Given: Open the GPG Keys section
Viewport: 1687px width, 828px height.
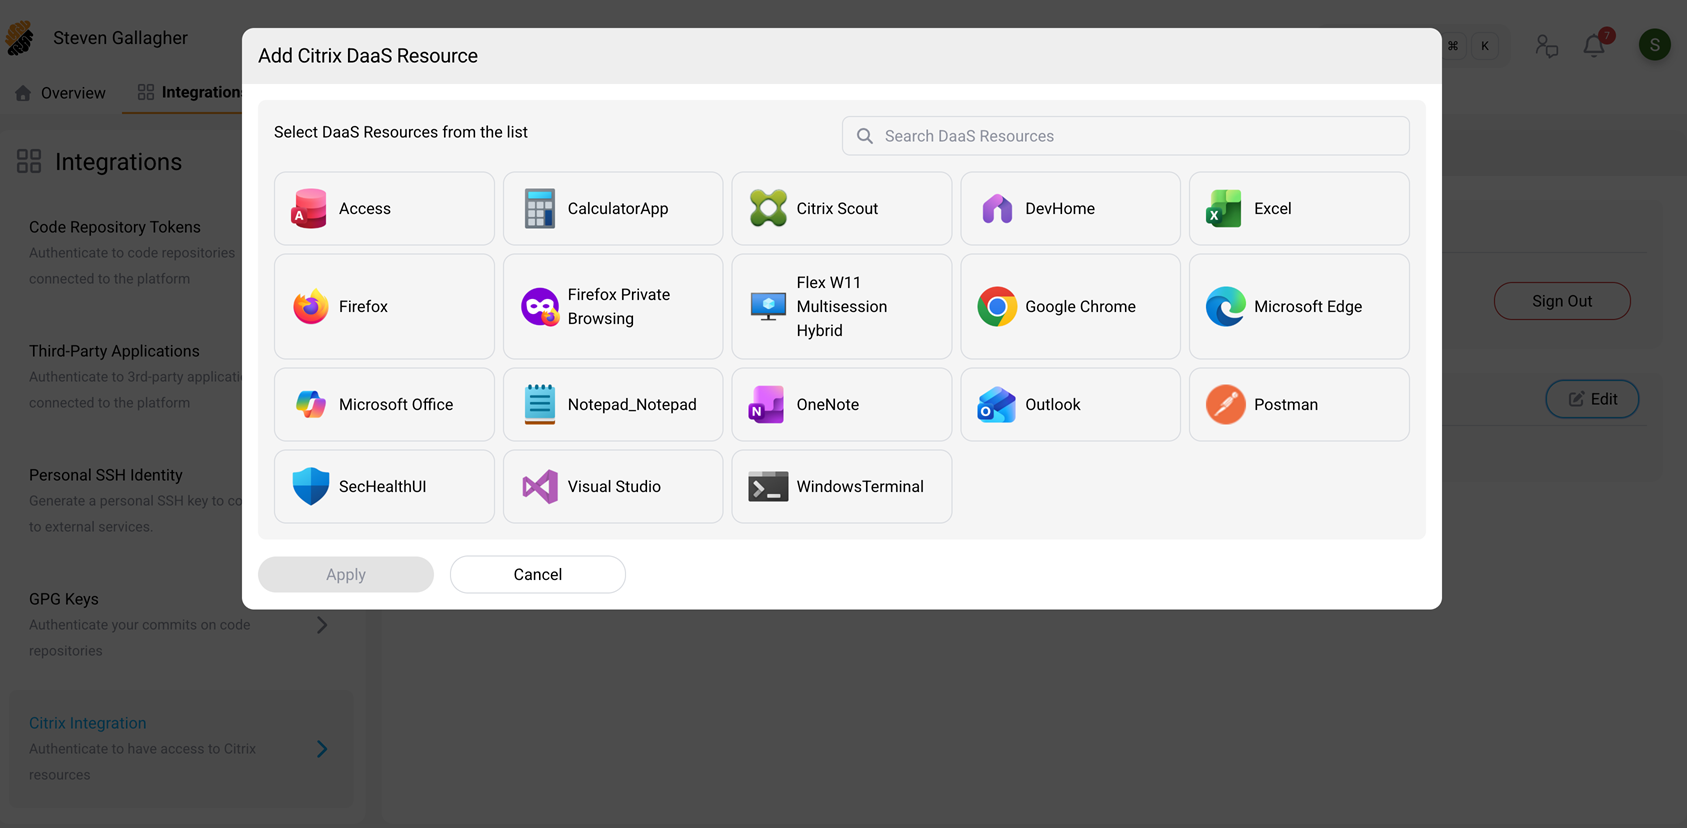Looking at the screenshot, I should click(181, 625).
